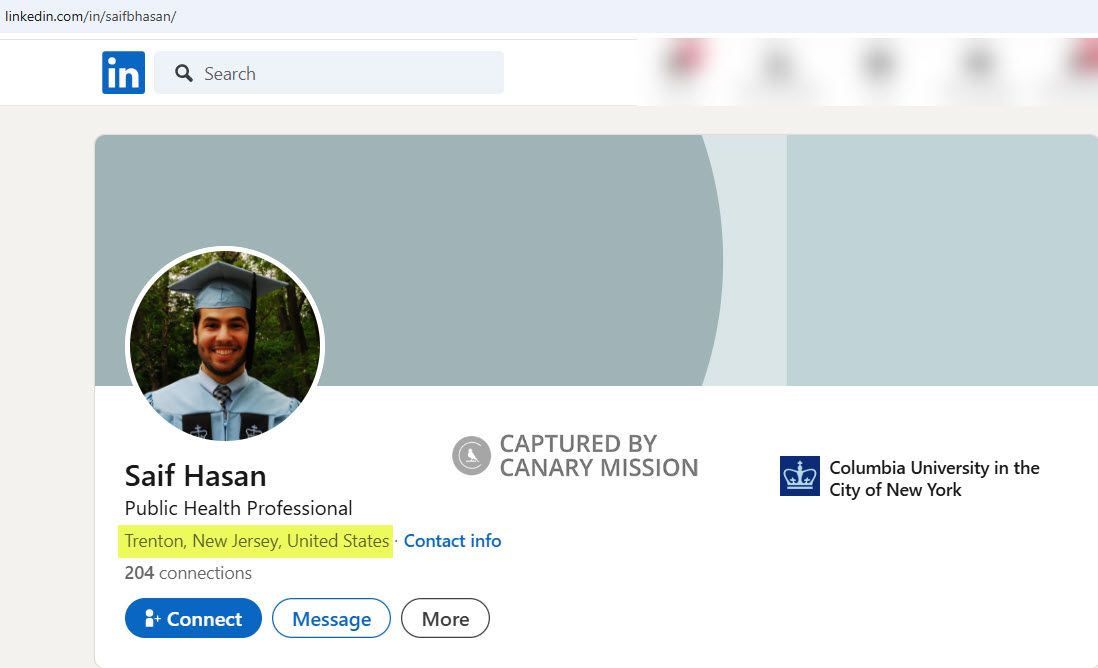The height and width of the screenshot is (668, 1098).
Task: Click the magnifying glass search icon
Action: tap(184, 73)
